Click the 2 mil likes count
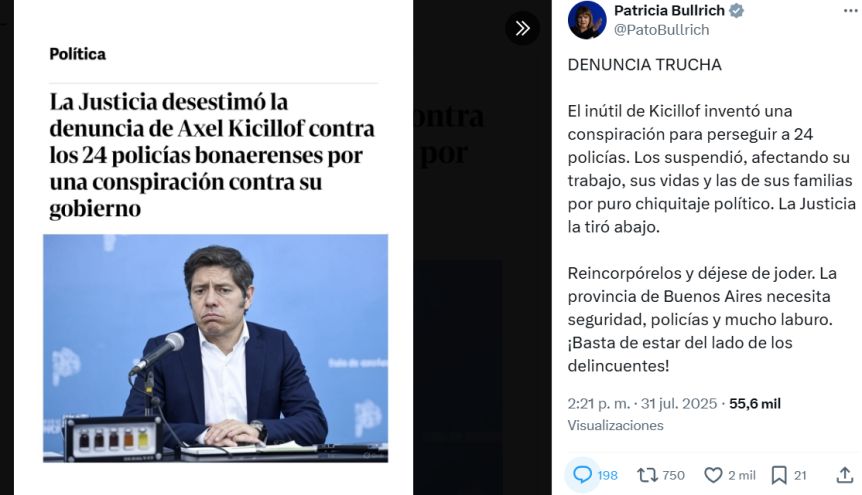 (742, 475)
